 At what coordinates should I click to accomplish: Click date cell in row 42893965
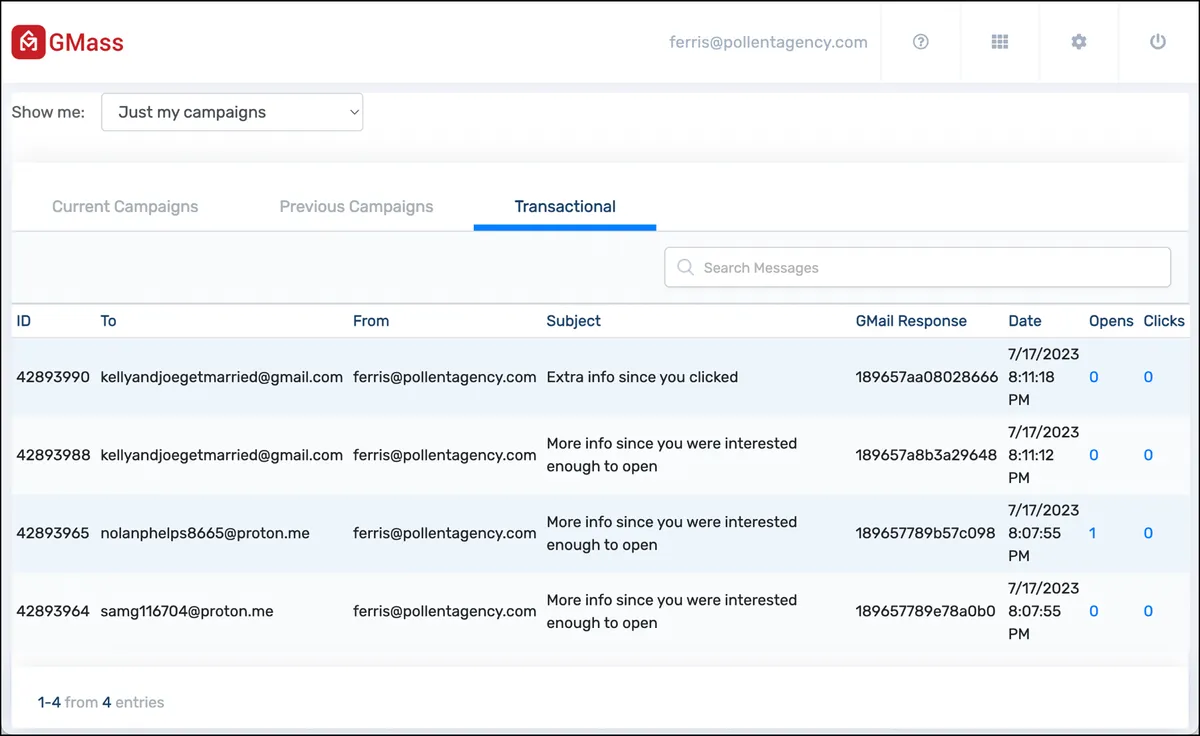(x=1044, y=533)
